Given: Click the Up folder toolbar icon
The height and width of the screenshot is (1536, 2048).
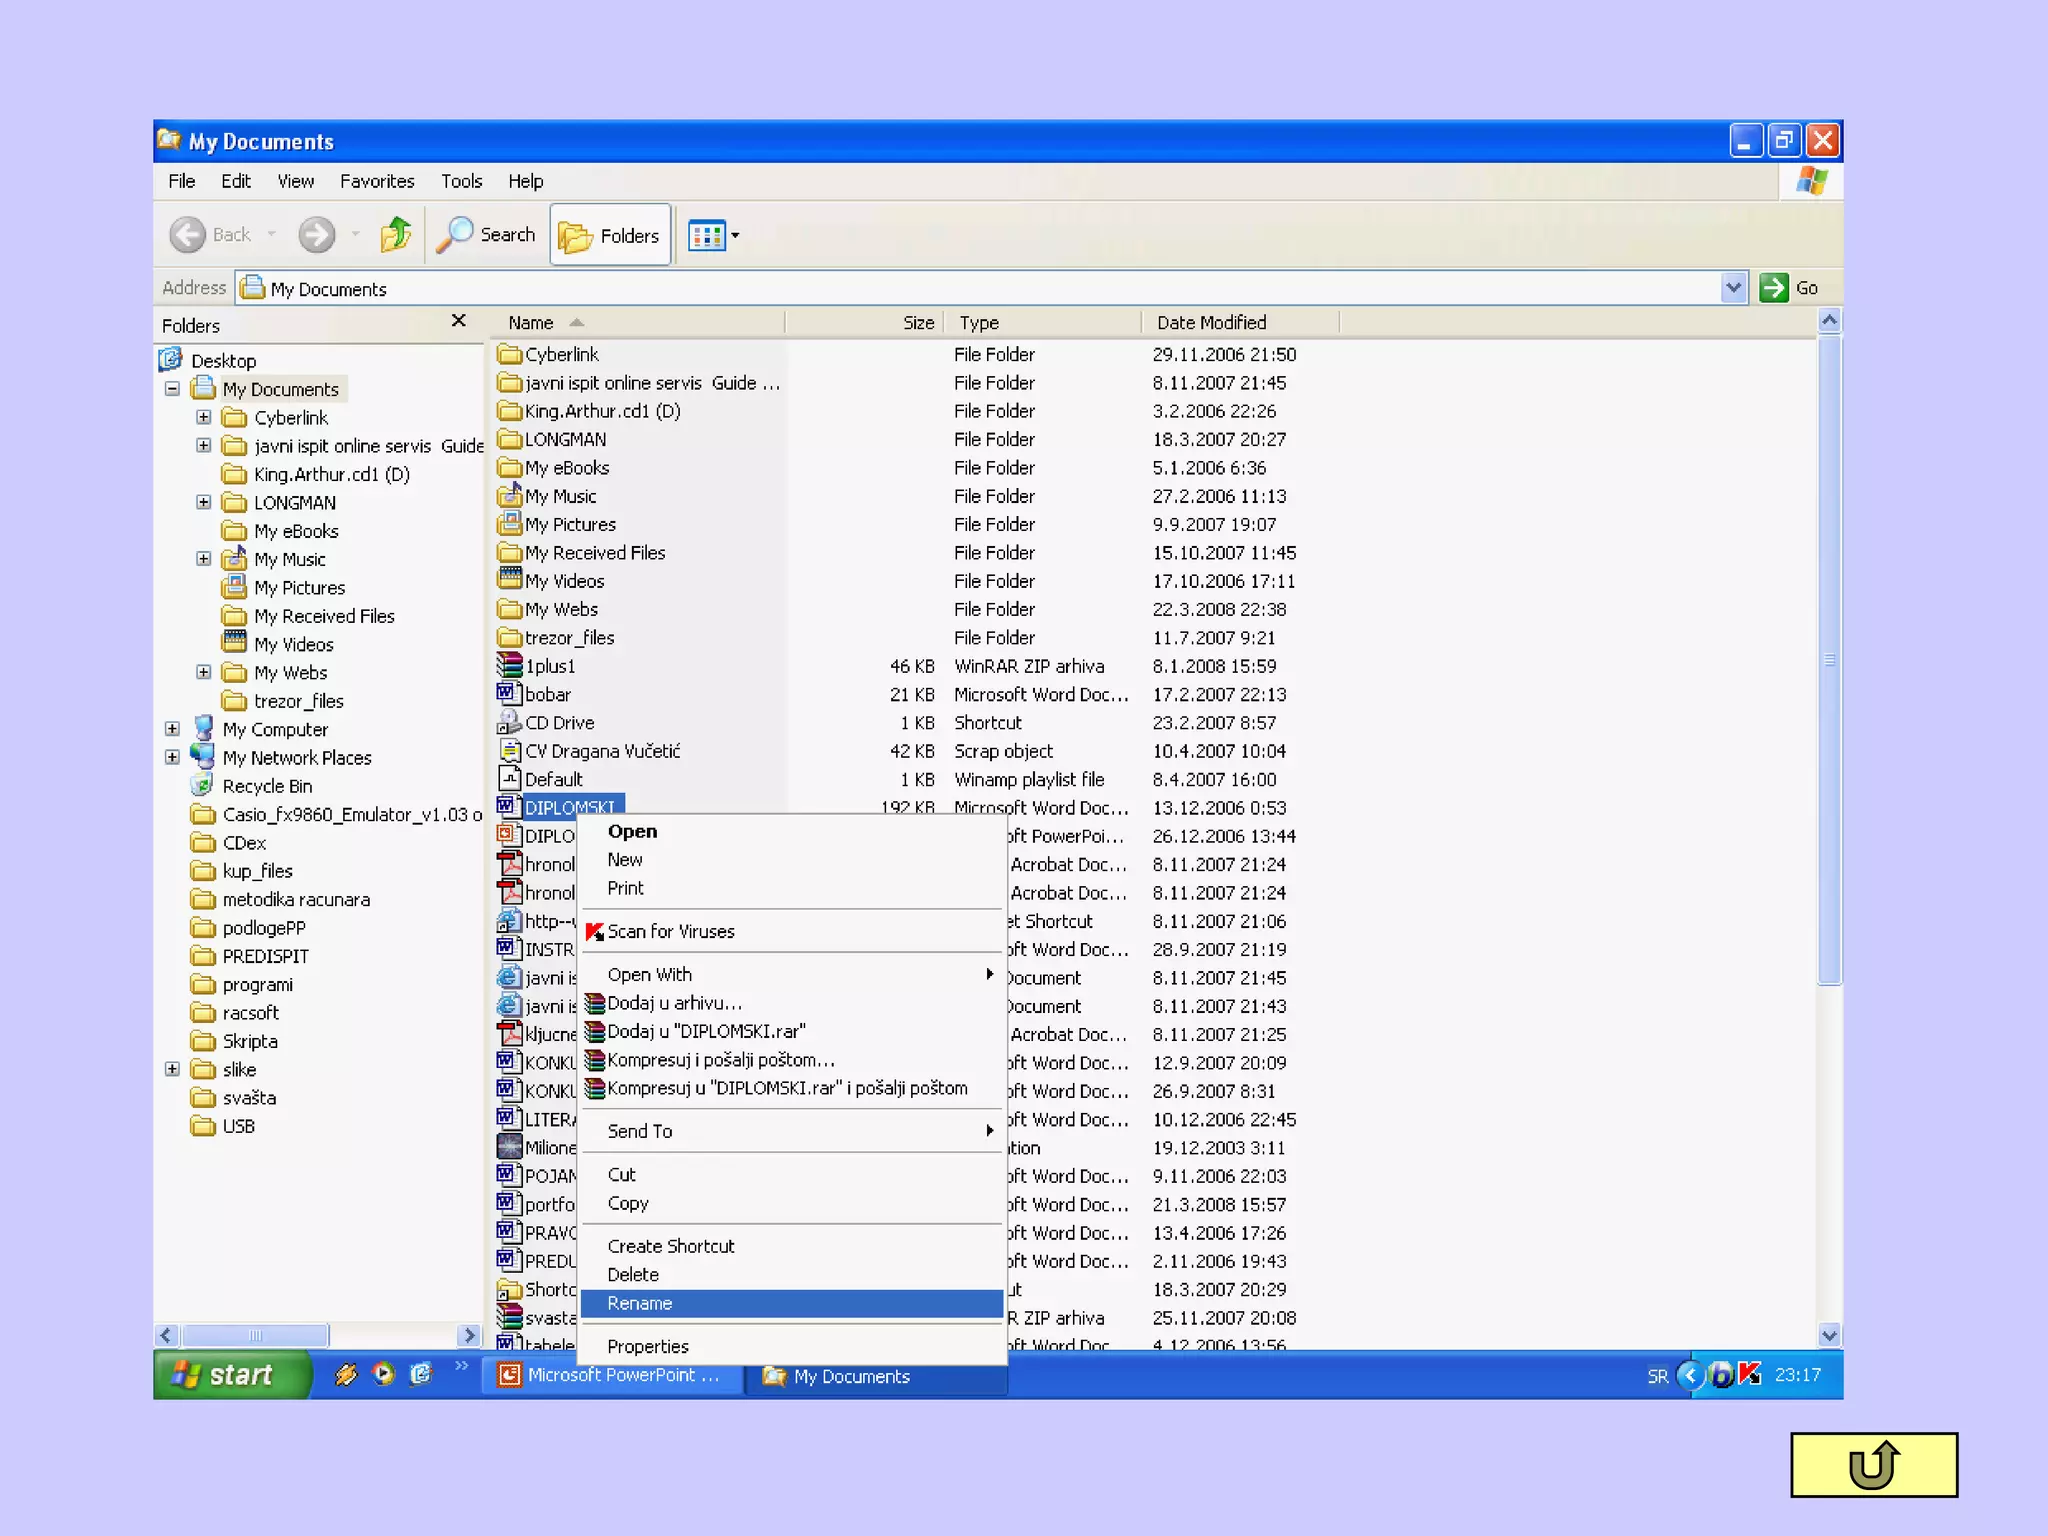Looking at the screenshot, I should coord(396,235).
